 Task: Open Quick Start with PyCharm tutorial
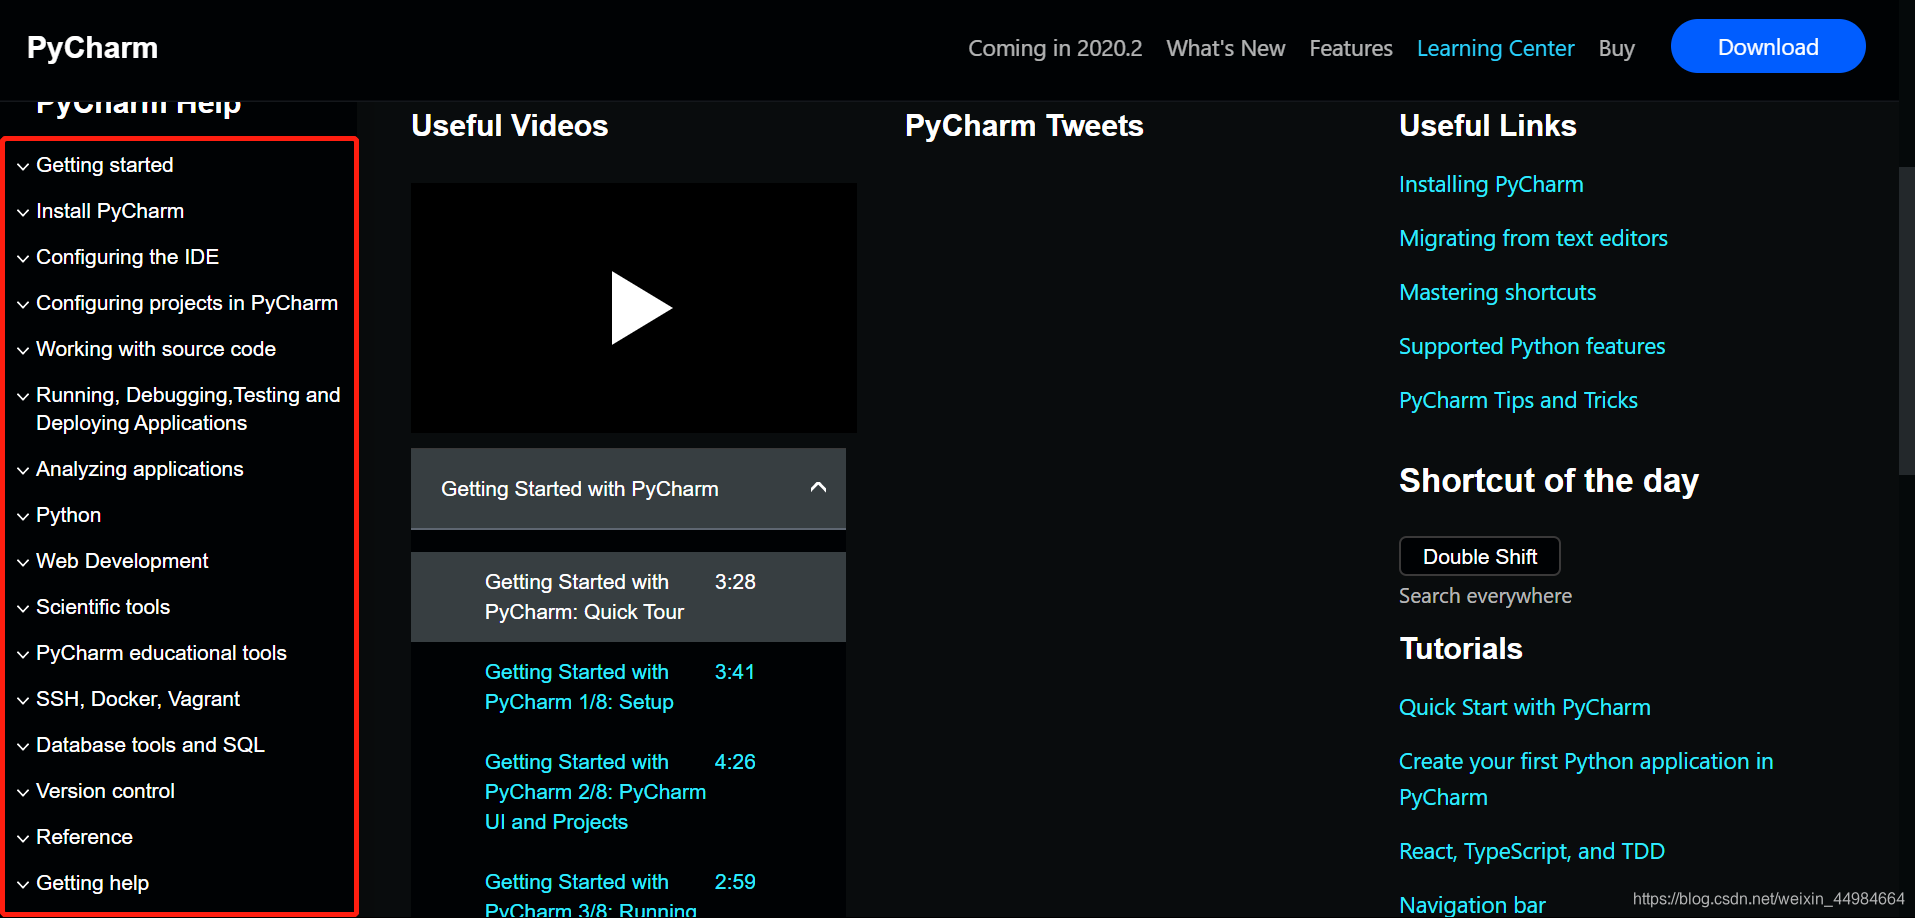click(1524, 707)
